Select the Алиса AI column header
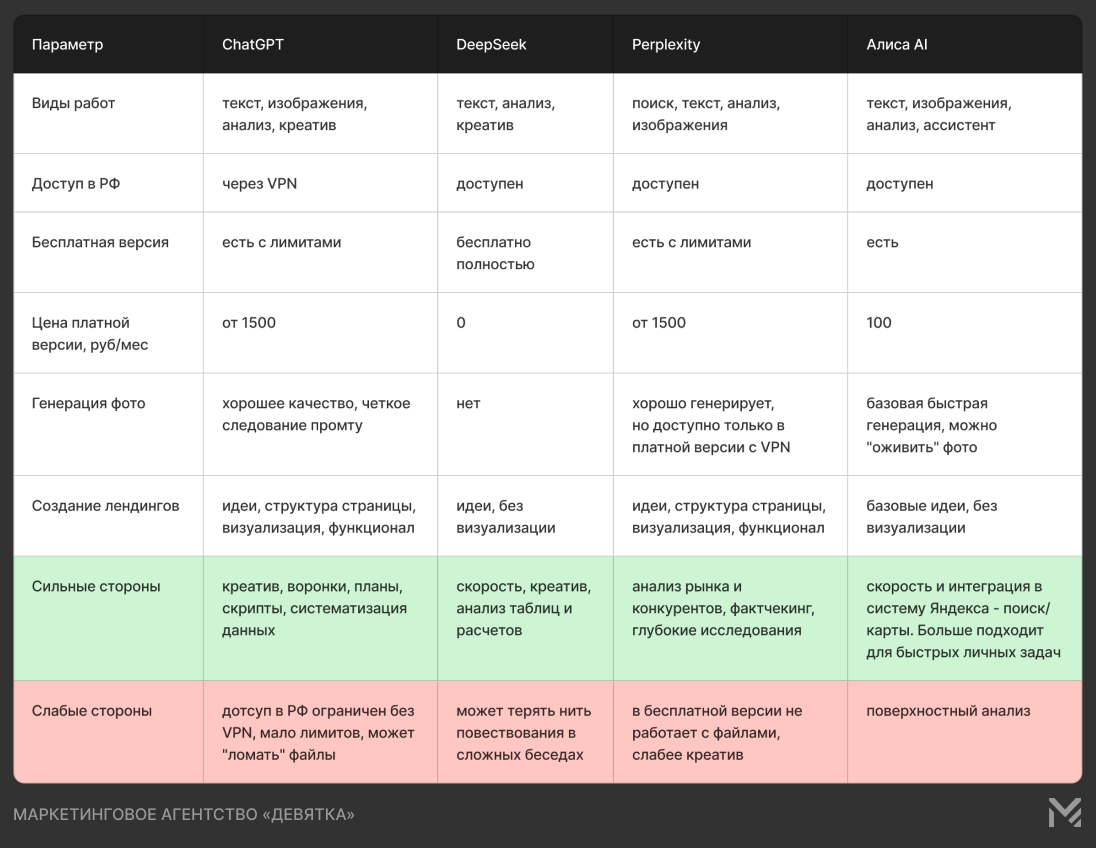 coord(897,45)
